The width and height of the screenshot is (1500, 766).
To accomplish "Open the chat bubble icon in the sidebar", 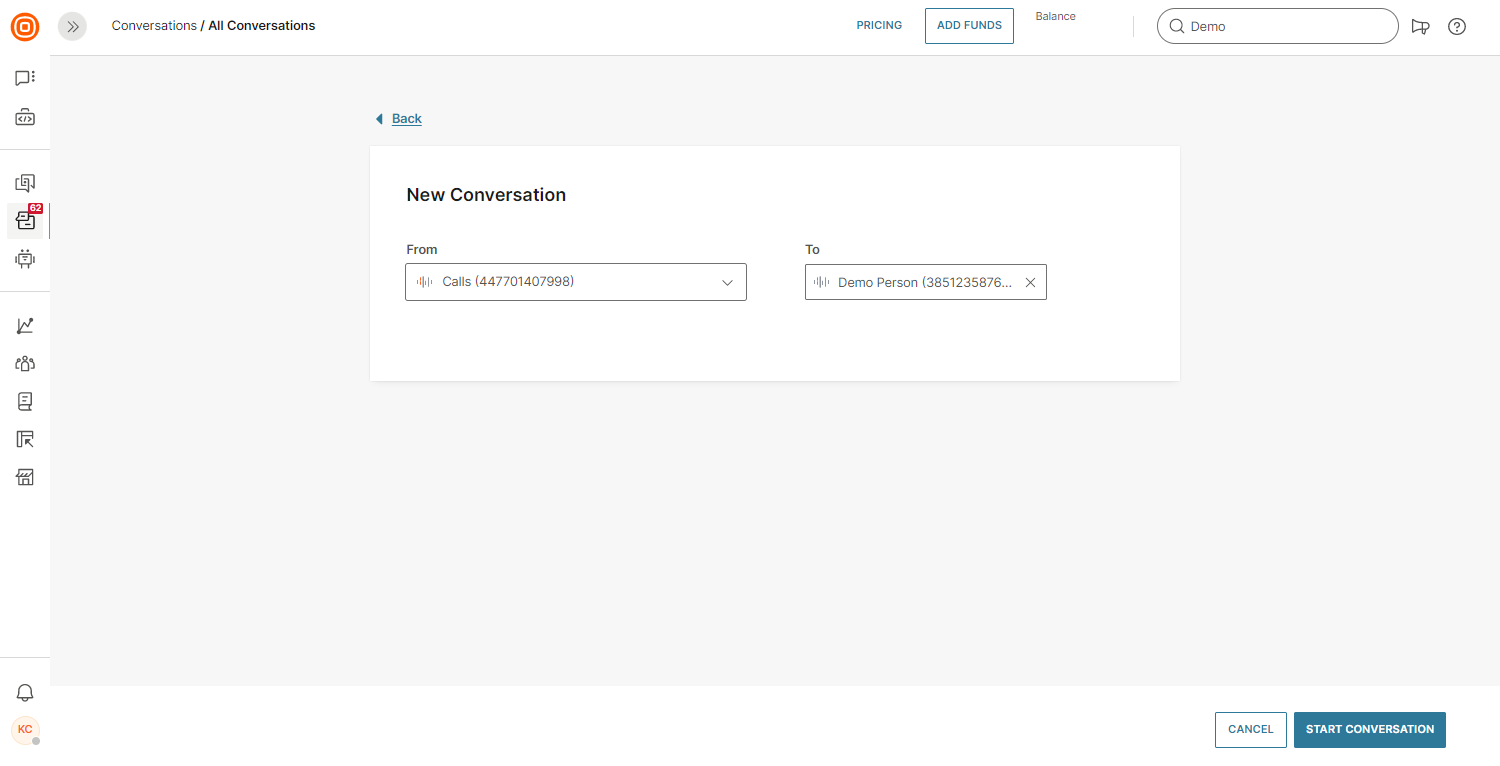I will (25, 78).
